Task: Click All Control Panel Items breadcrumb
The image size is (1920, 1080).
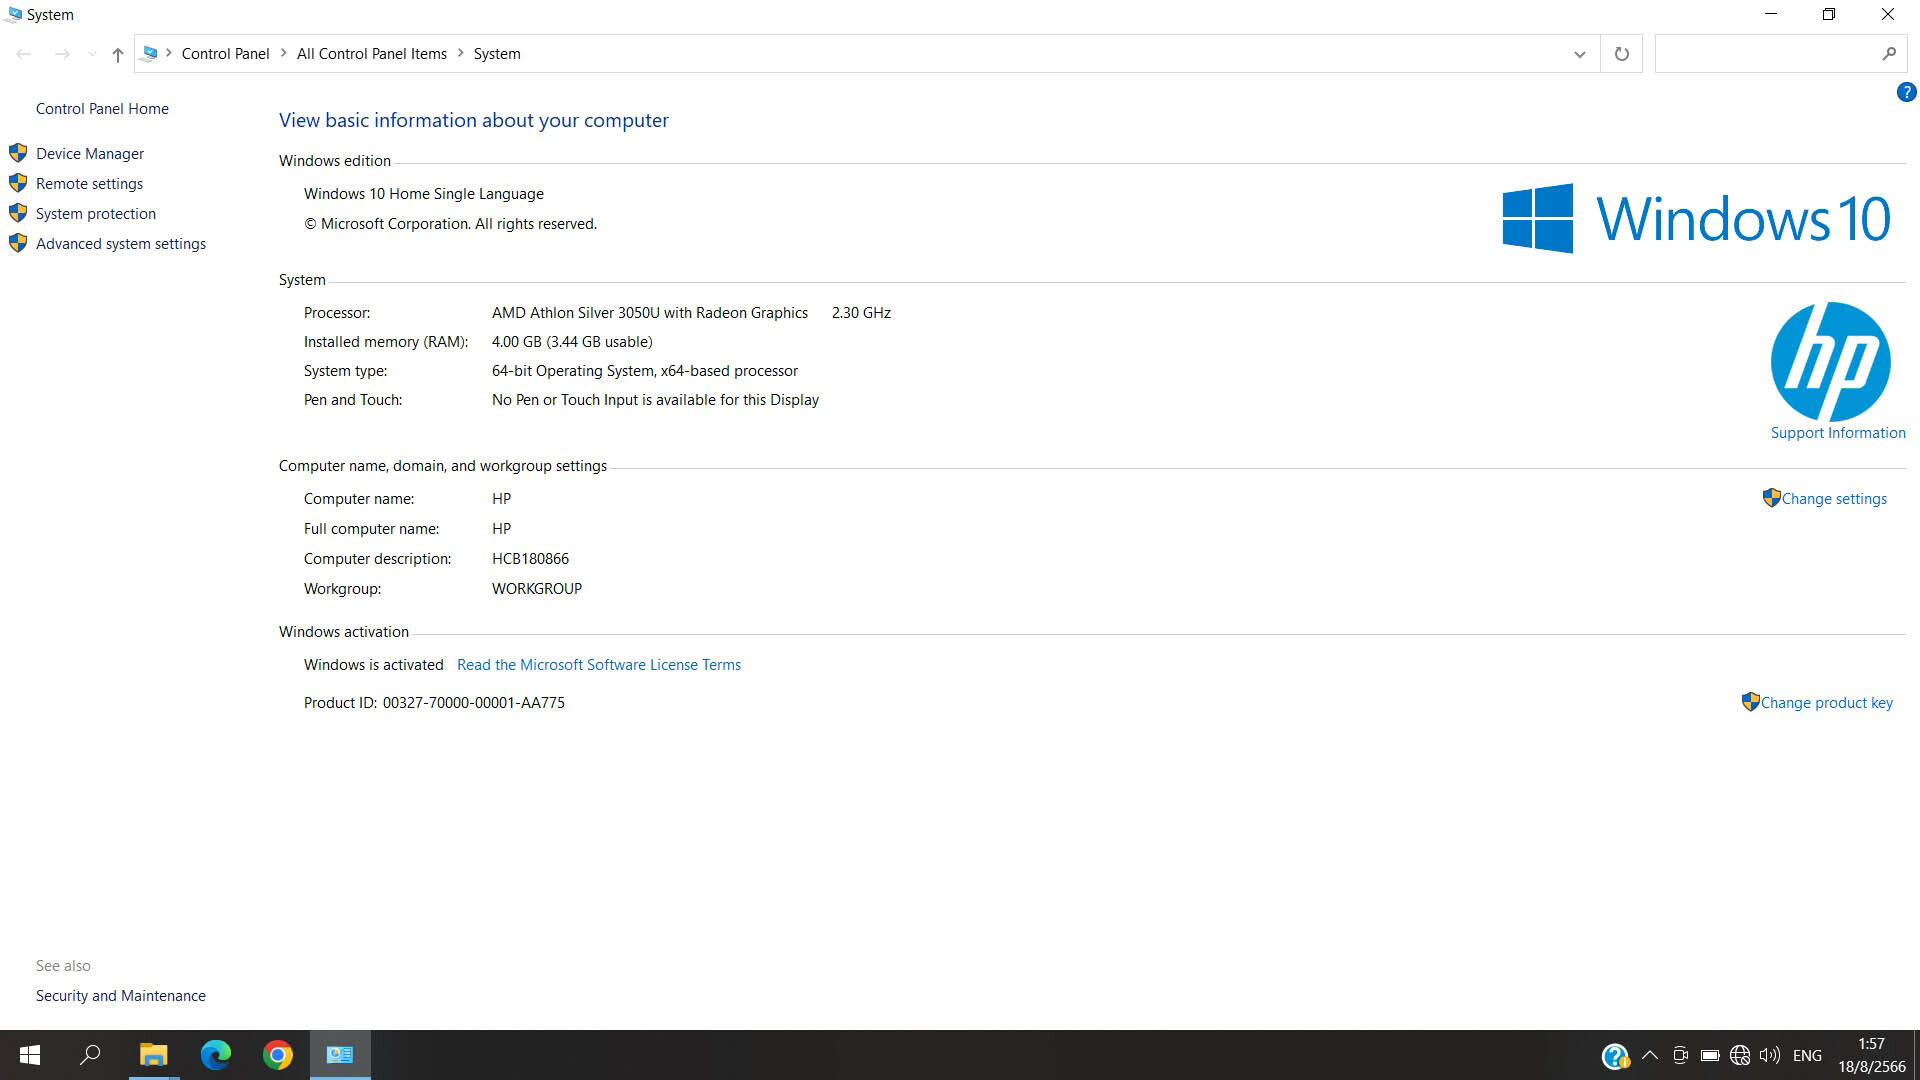Action: click(372, 54)
